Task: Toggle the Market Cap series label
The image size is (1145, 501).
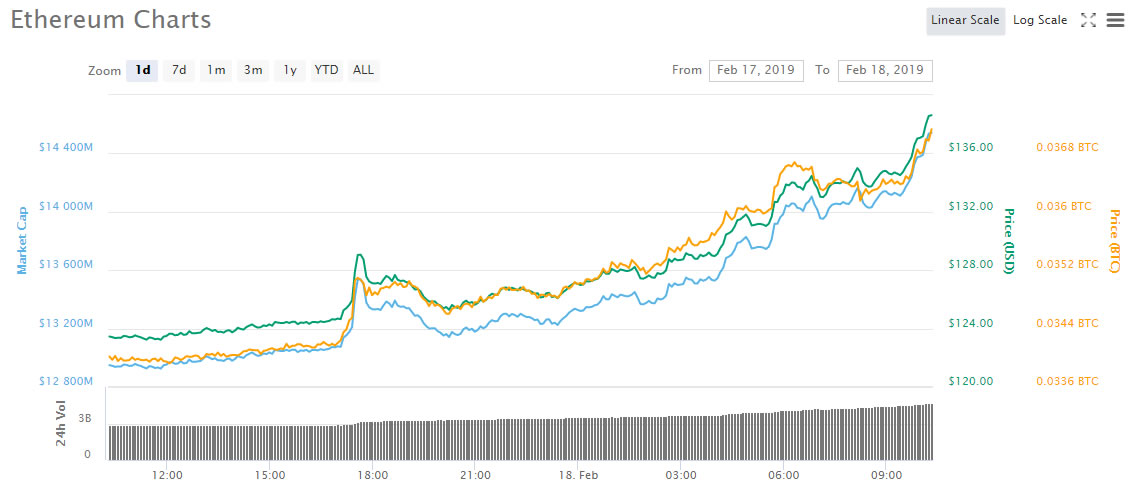Action: click(x=21, y=240)
